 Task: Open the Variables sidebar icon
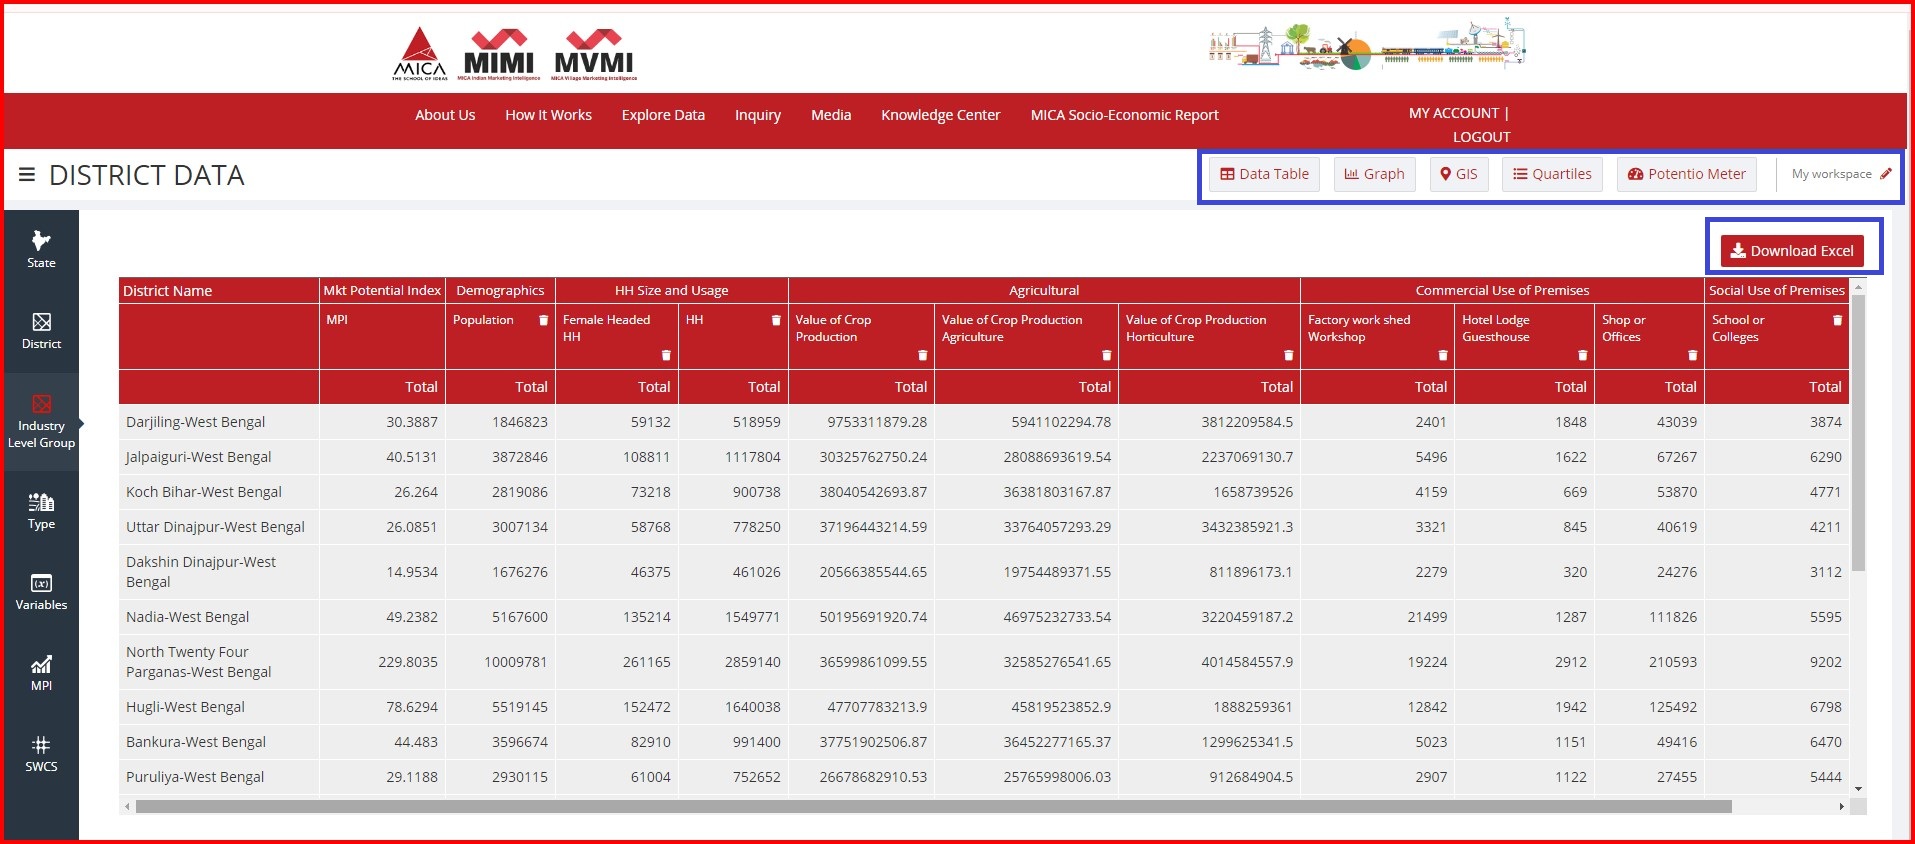pos(41,592)
